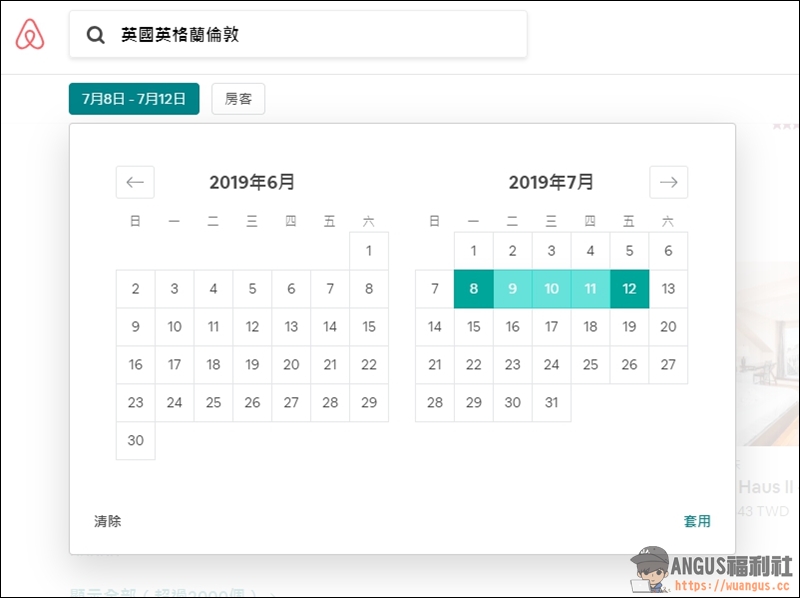
Task: Select June 1 in the calendar
Action: [369, 251]
